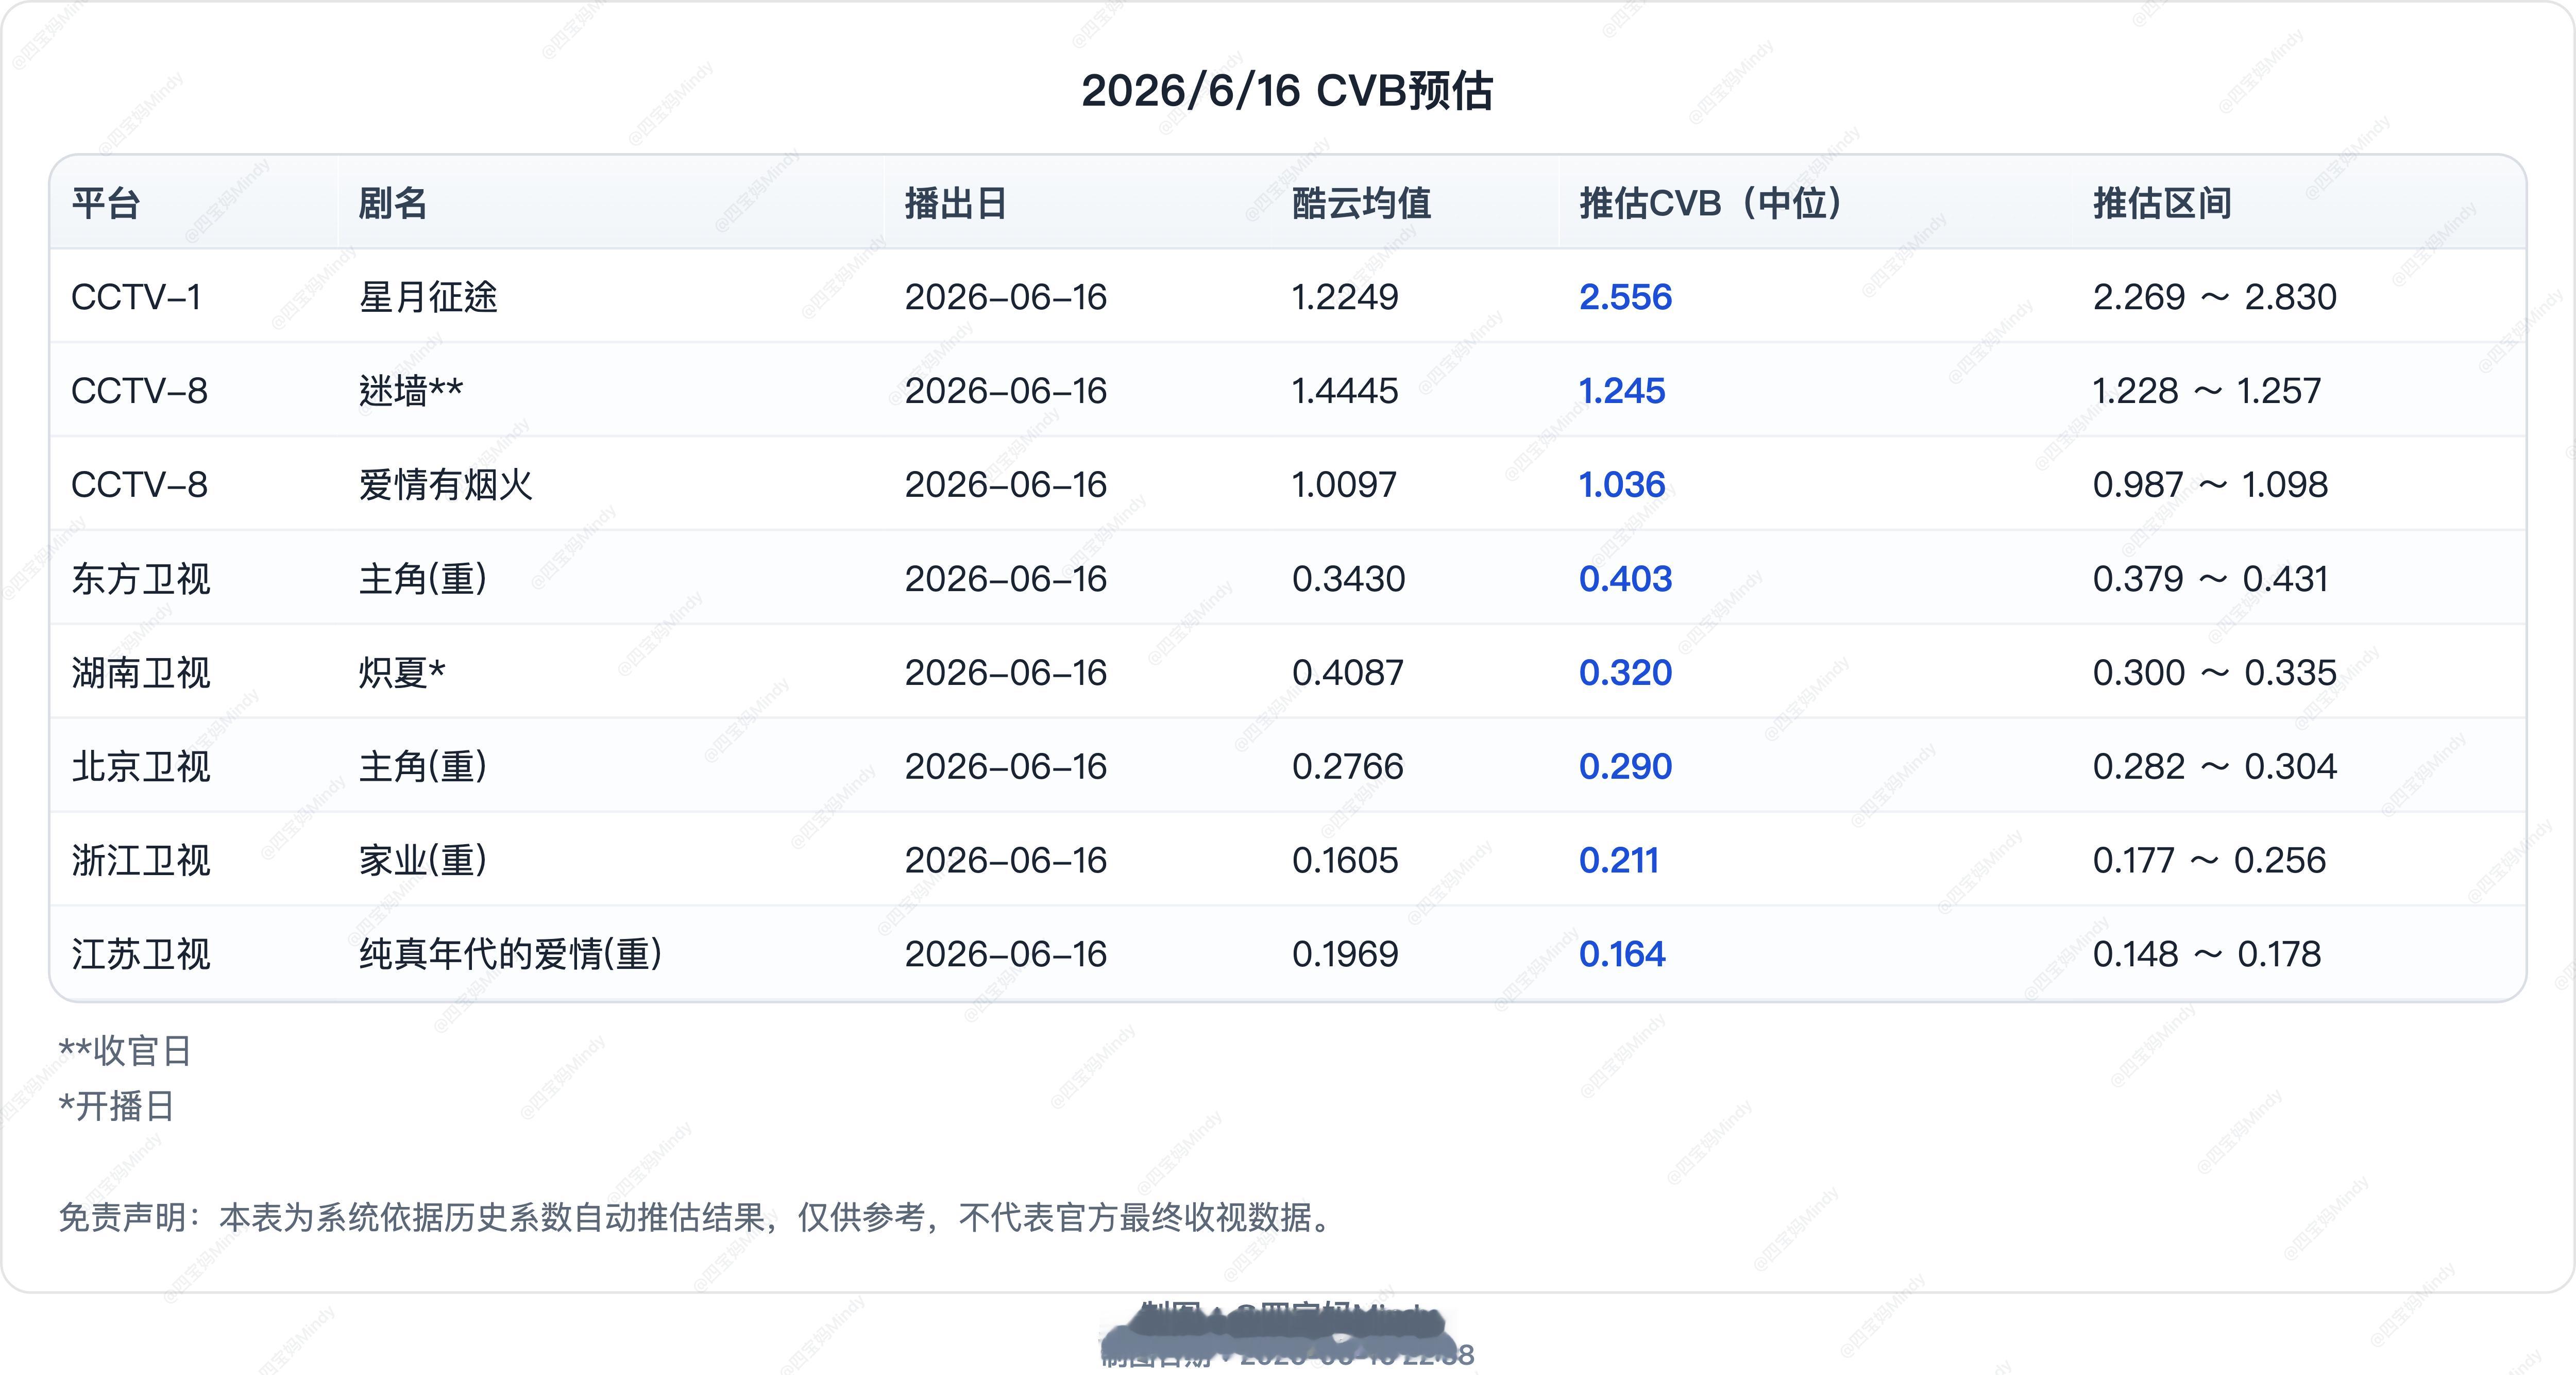Screen dimensions: 2576x1375
Task: Click the 播出日 column header
Action: 956,203
